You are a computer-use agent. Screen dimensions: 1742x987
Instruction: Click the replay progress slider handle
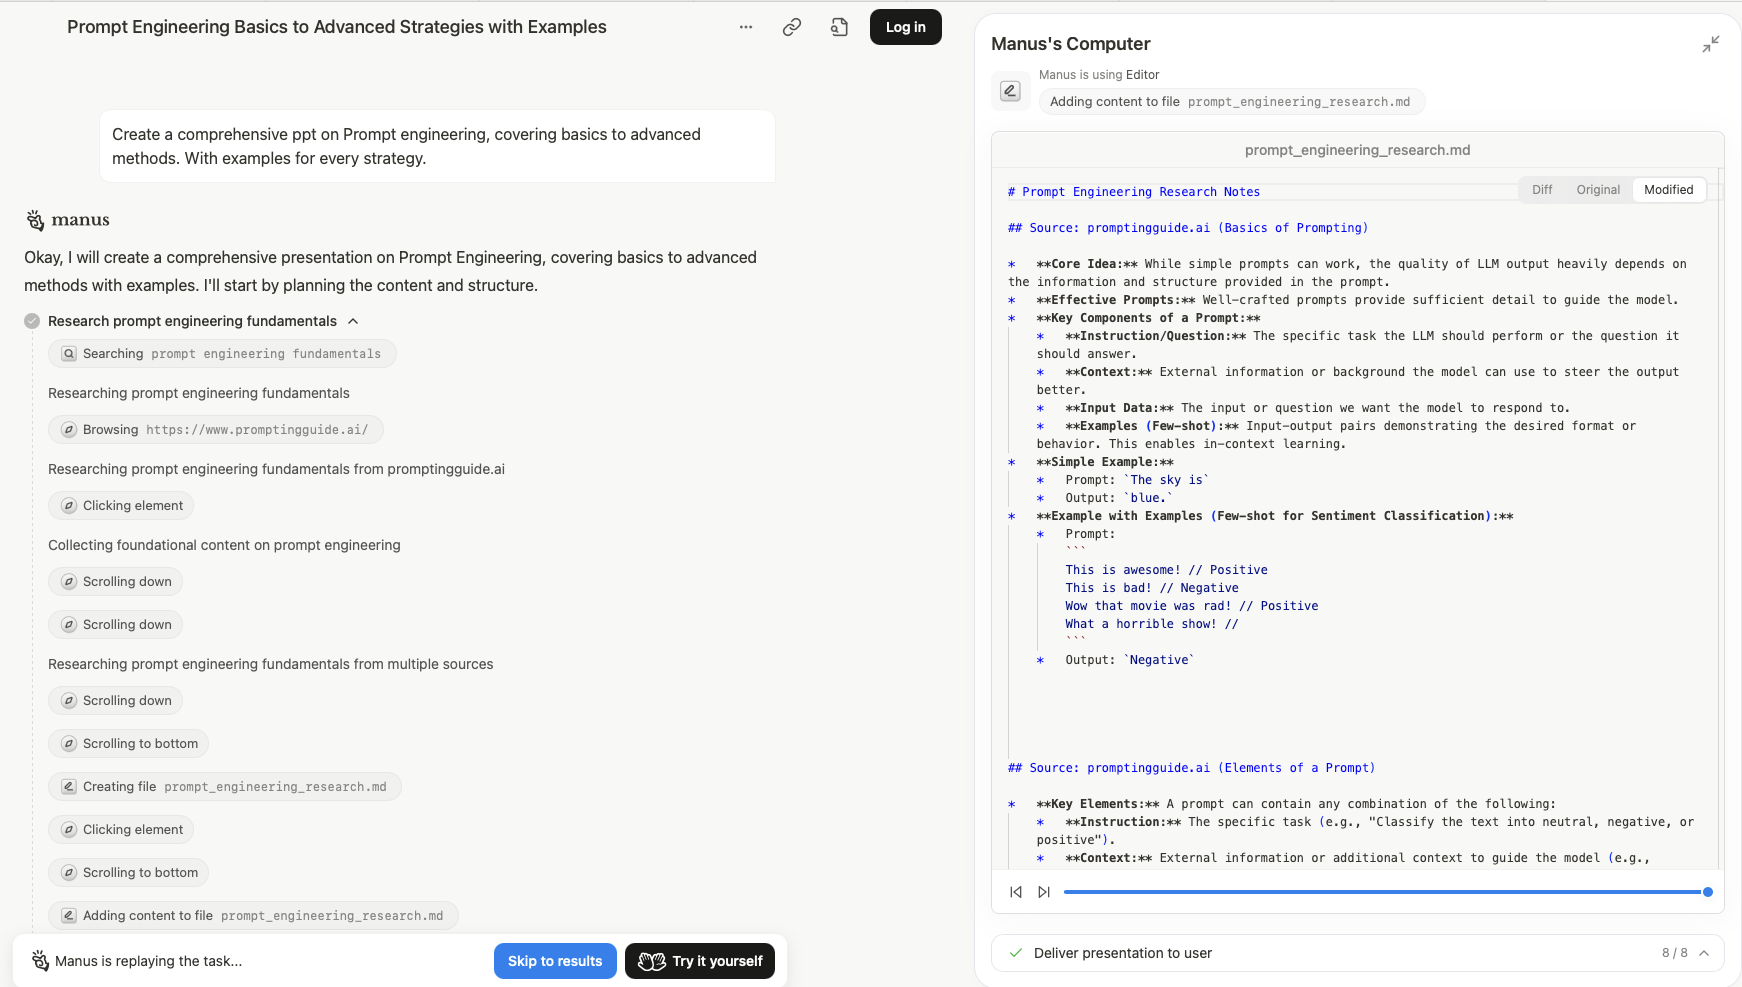[1707, 892]
